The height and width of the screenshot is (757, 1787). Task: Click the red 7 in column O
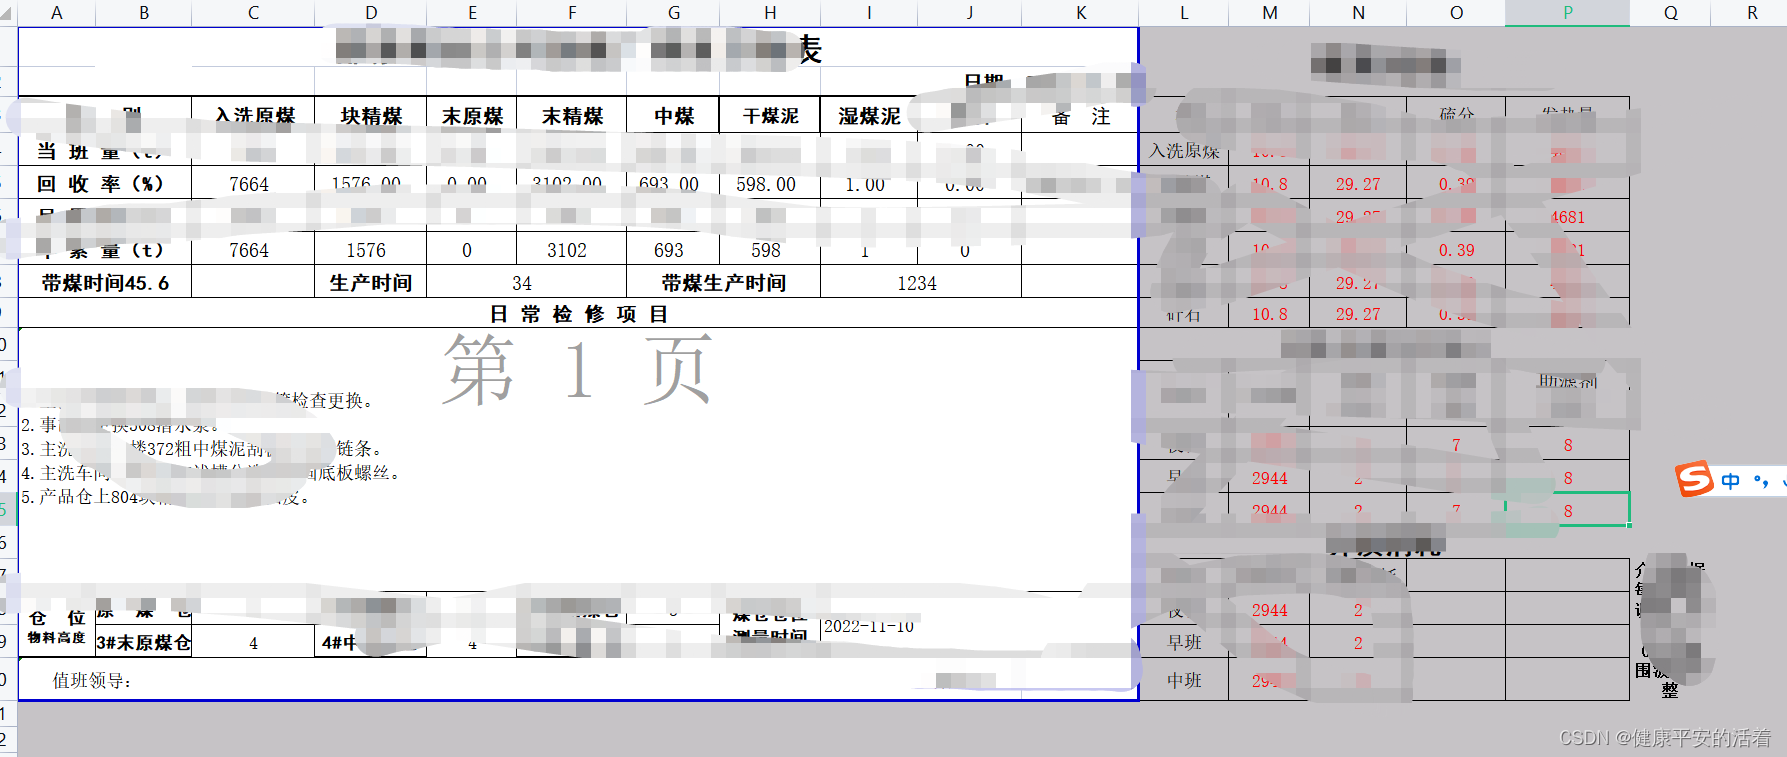tap(1456, 445)
